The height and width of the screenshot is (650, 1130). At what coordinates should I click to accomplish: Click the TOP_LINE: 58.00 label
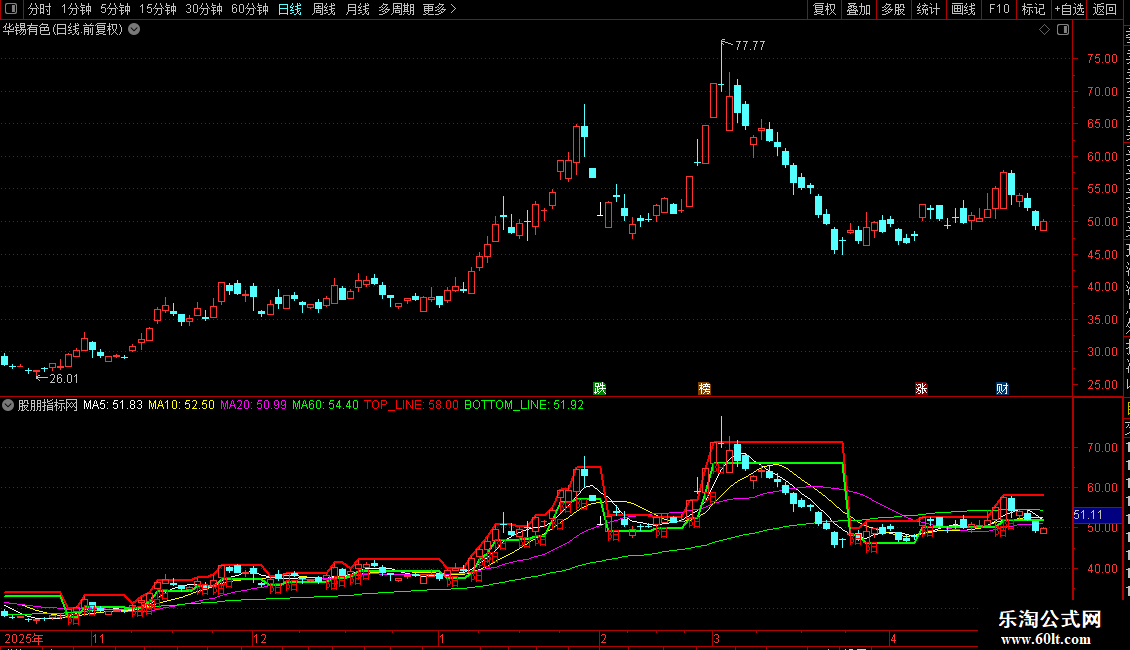tap(411, 405)
